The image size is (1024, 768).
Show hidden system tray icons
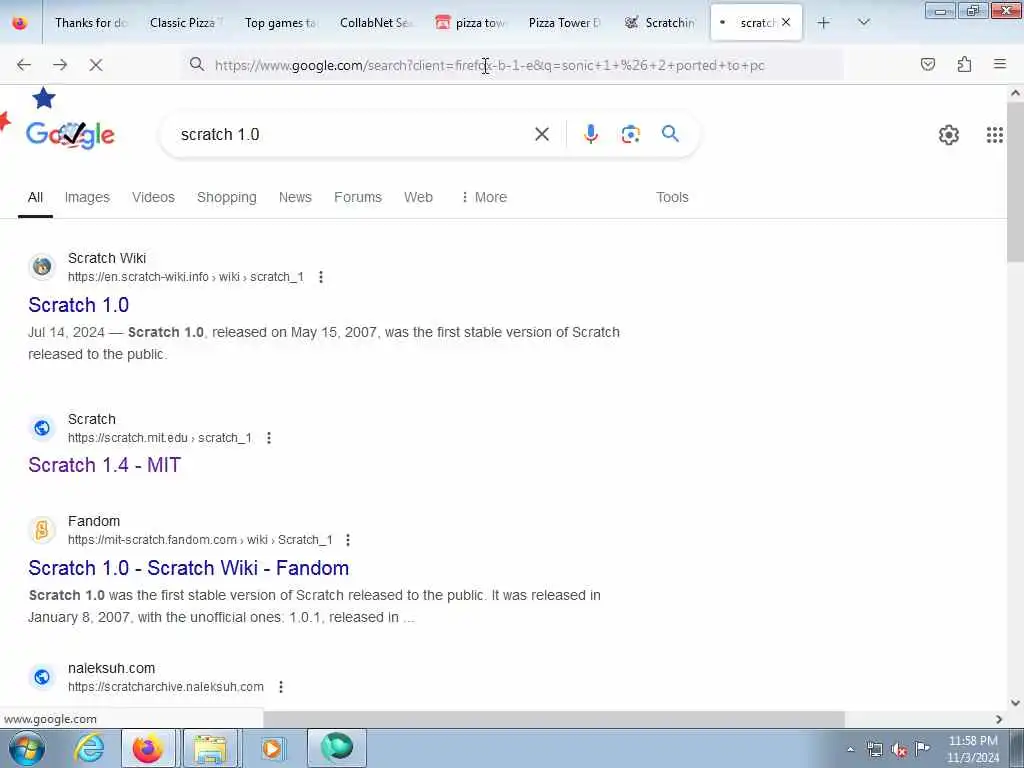point(850,750)
